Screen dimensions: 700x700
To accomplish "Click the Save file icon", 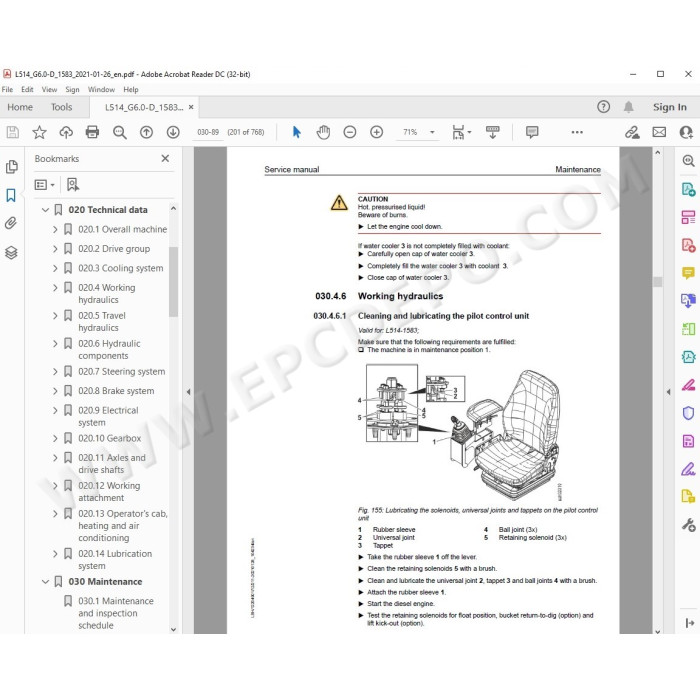I will (x=12, y=132).
